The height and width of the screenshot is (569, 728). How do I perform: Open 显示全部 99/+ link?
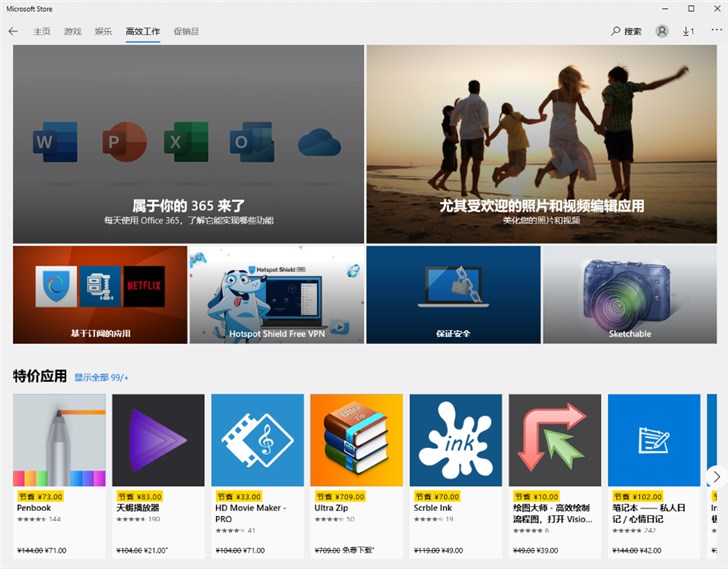tap(101, 377)
